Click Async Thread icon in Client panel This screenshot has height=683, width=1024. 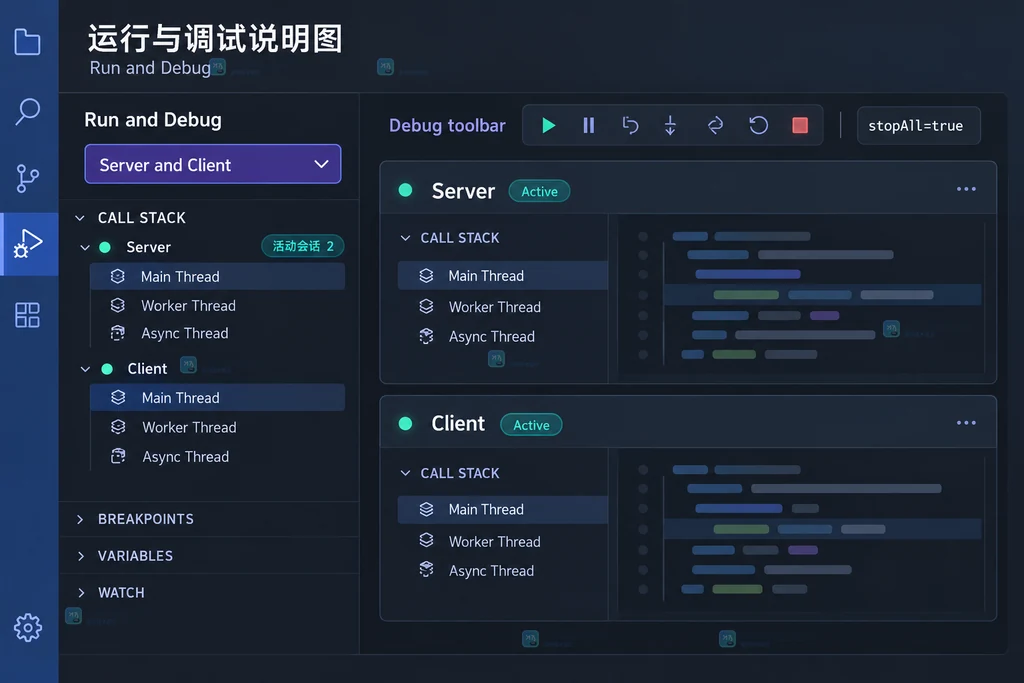pyautogui.click(x=426, y=570)
